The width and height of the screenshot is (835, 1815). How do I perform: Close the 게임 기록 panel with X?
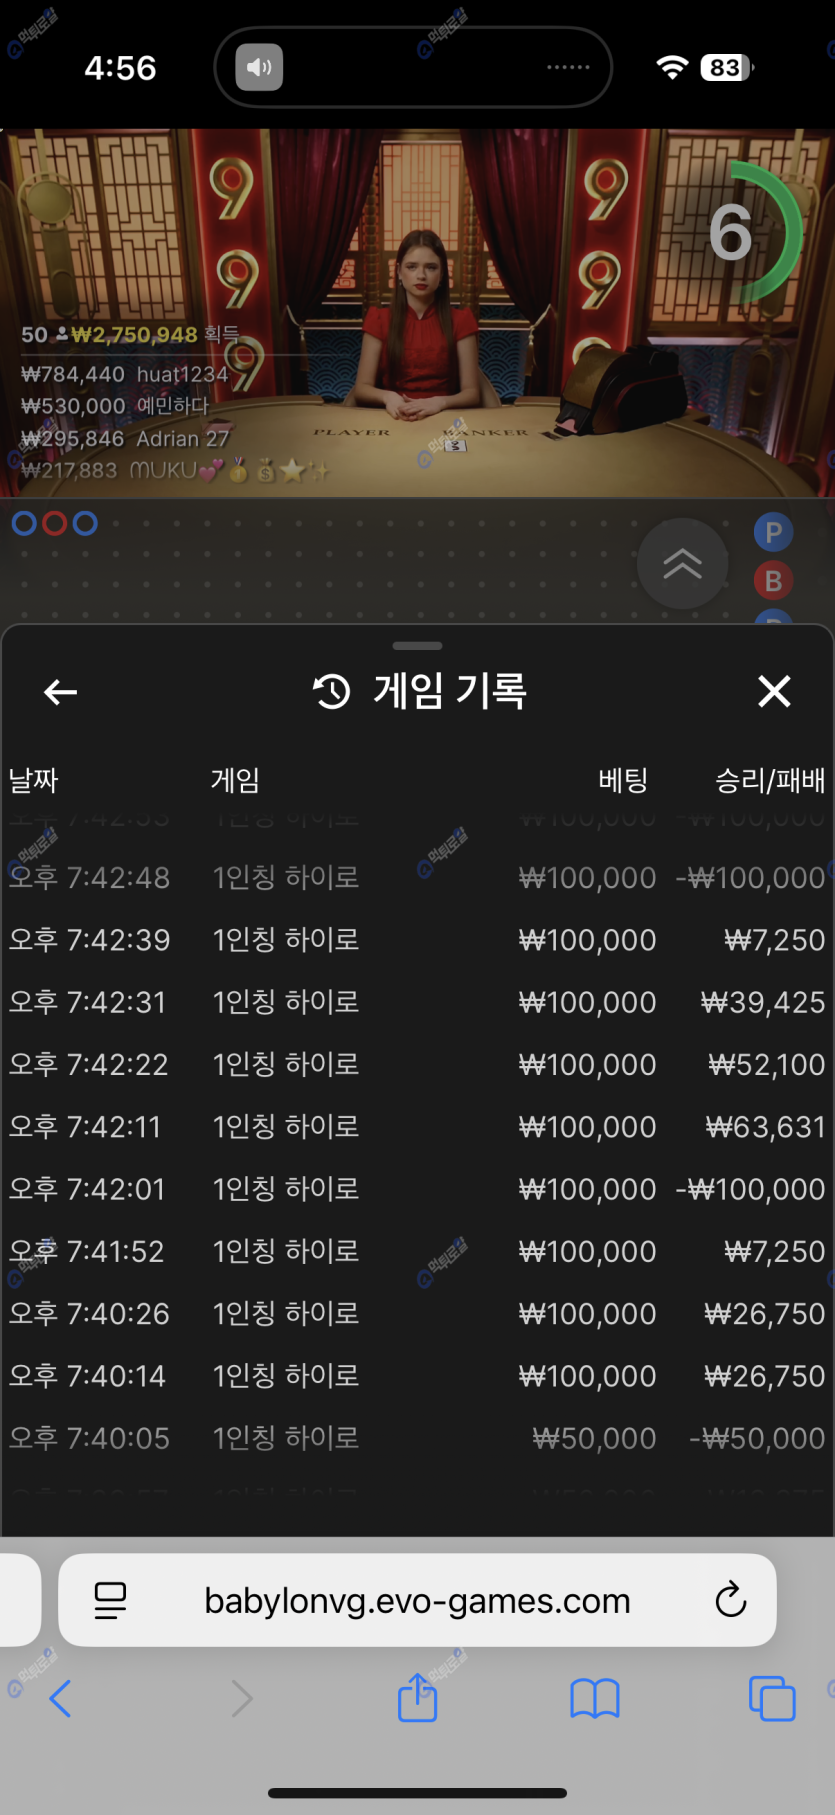tap(774, 691)
